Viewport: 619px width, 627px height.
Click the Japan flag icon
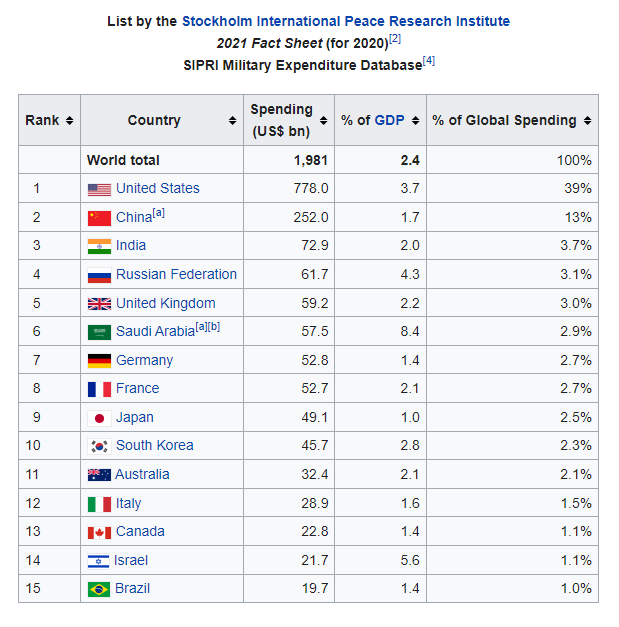click(99, 418)
